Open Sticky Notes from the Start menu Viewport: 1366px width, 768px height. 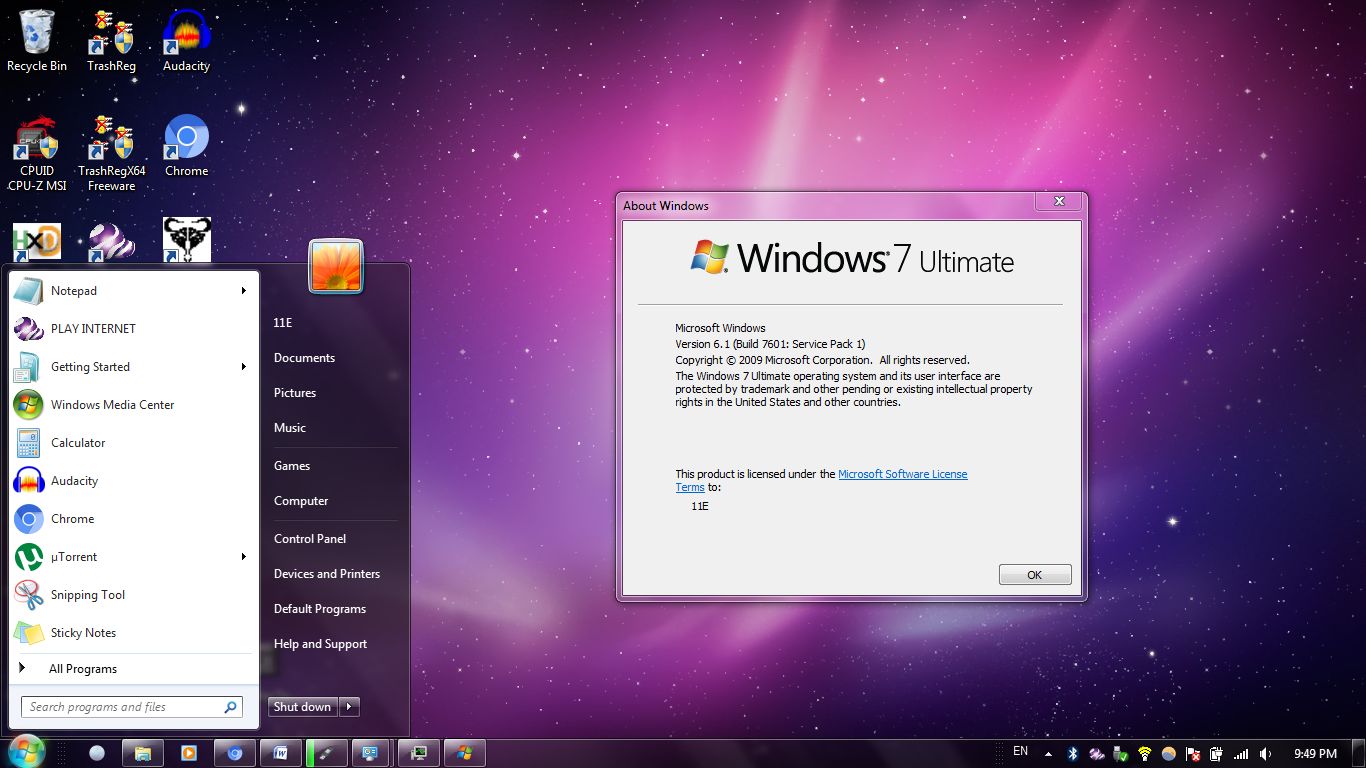tap(134, 633)
